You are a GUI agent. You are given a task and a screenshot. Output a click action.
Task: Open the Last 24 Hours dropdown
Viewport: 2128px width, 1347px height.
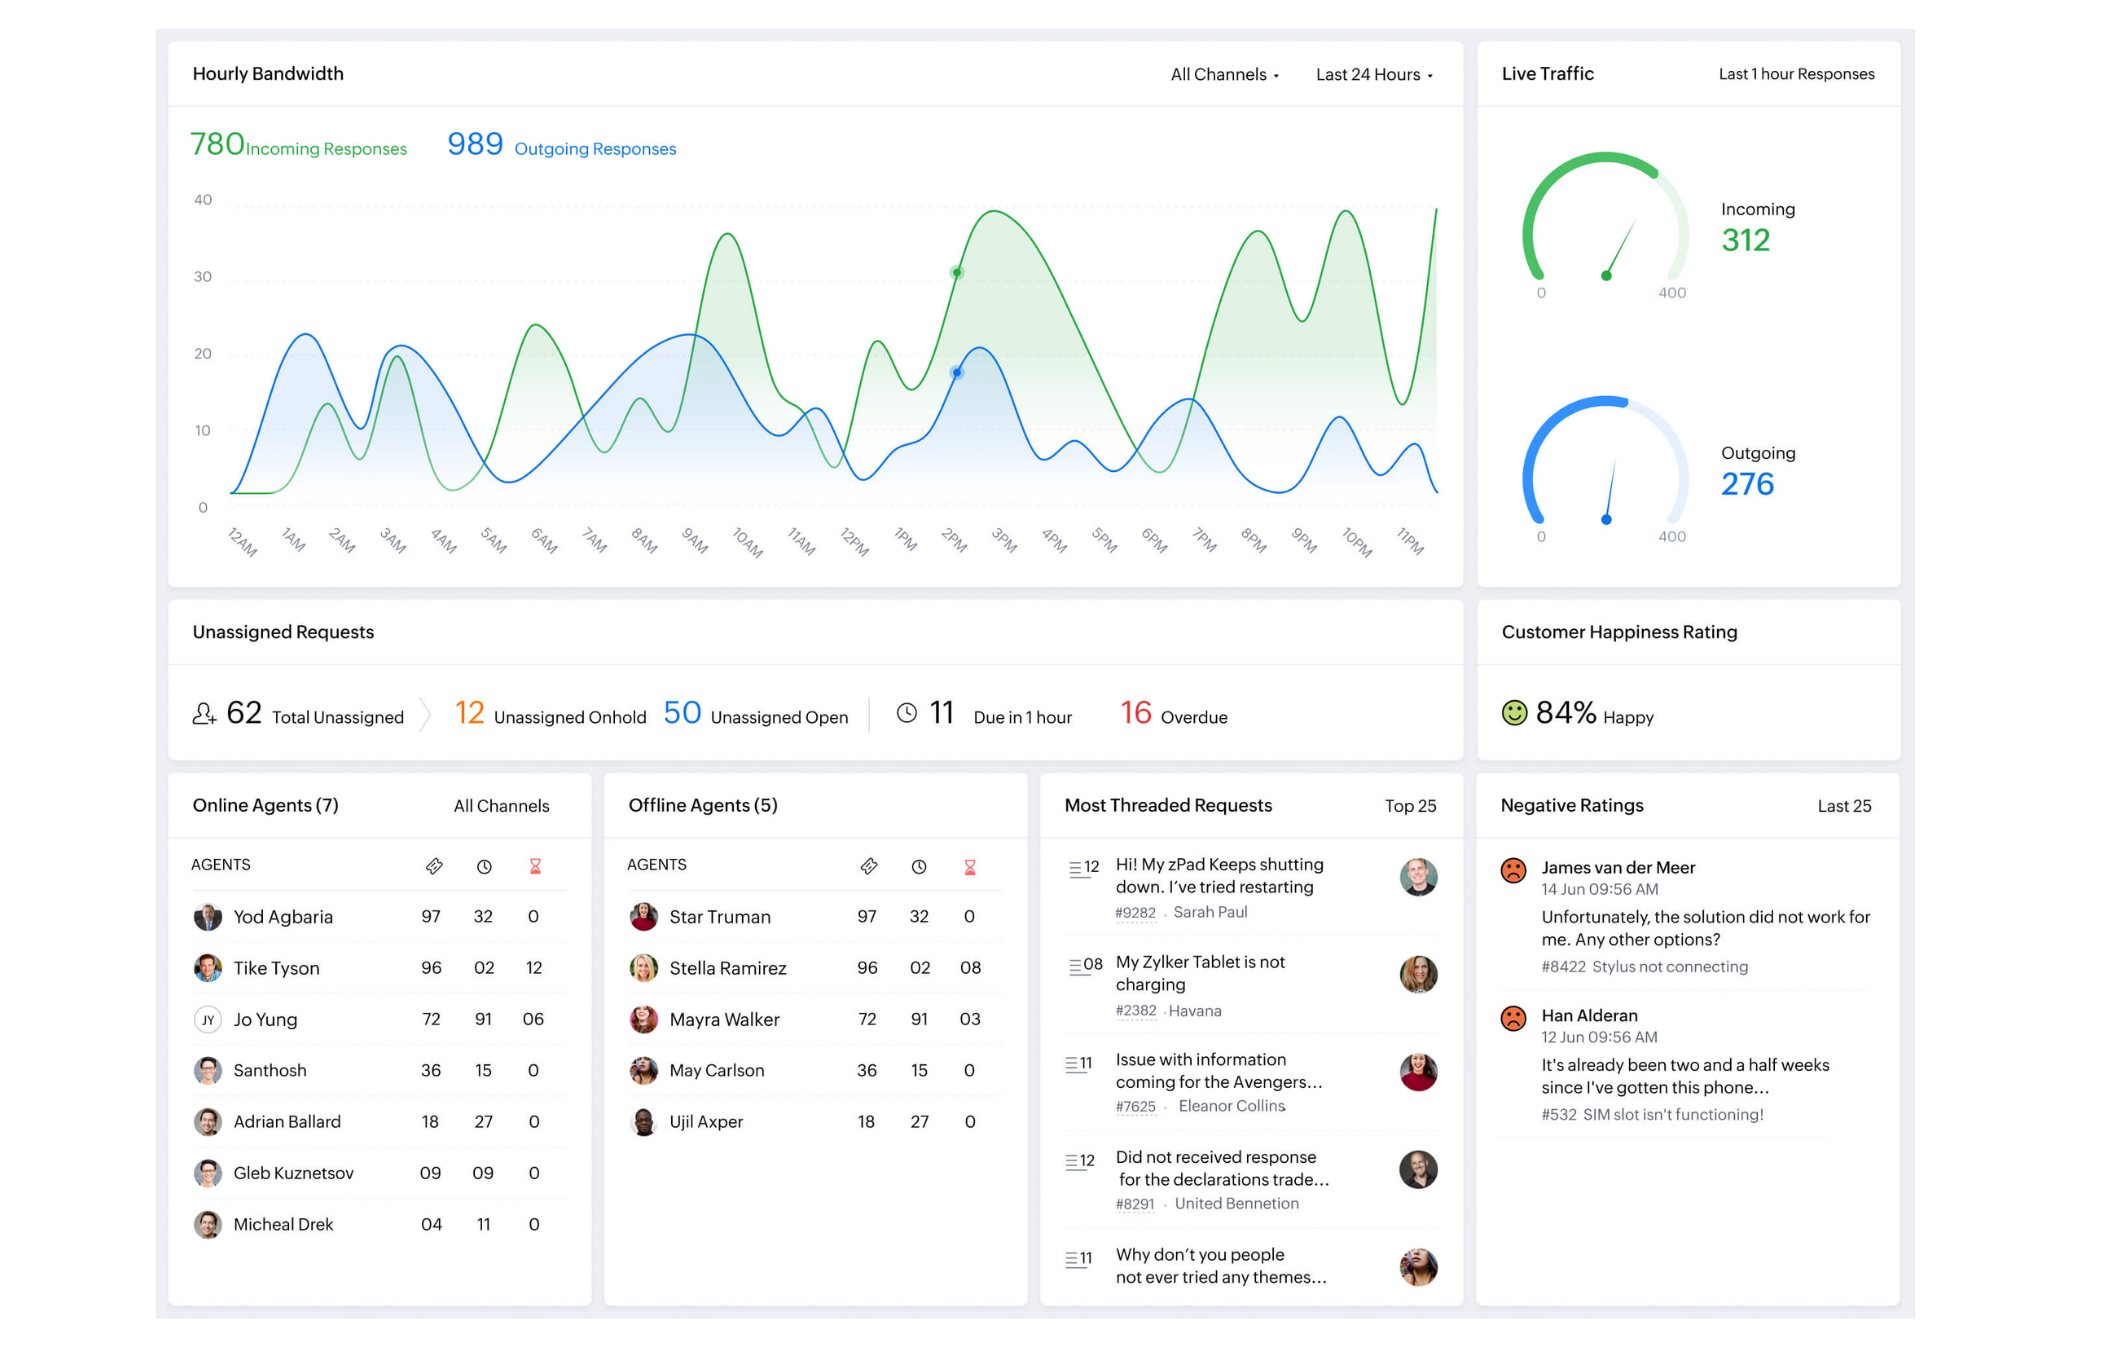tap(1374, 74)
